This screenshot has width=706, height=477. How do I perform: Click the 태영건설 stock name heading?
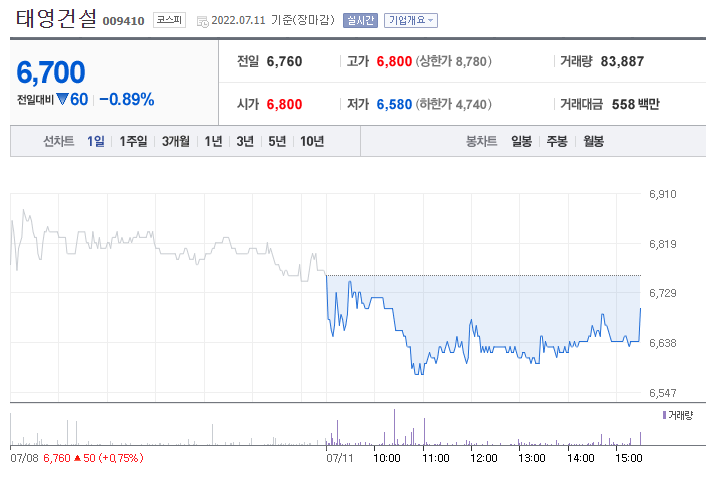[x=56, y=19]
